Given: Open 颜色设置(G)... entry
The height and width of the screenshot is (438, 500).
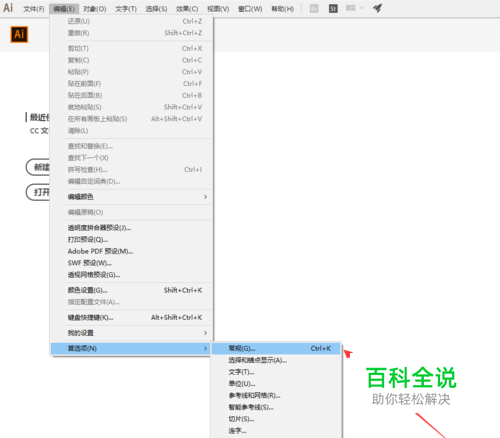Looking at the screenshot, I should pos(132,290).
